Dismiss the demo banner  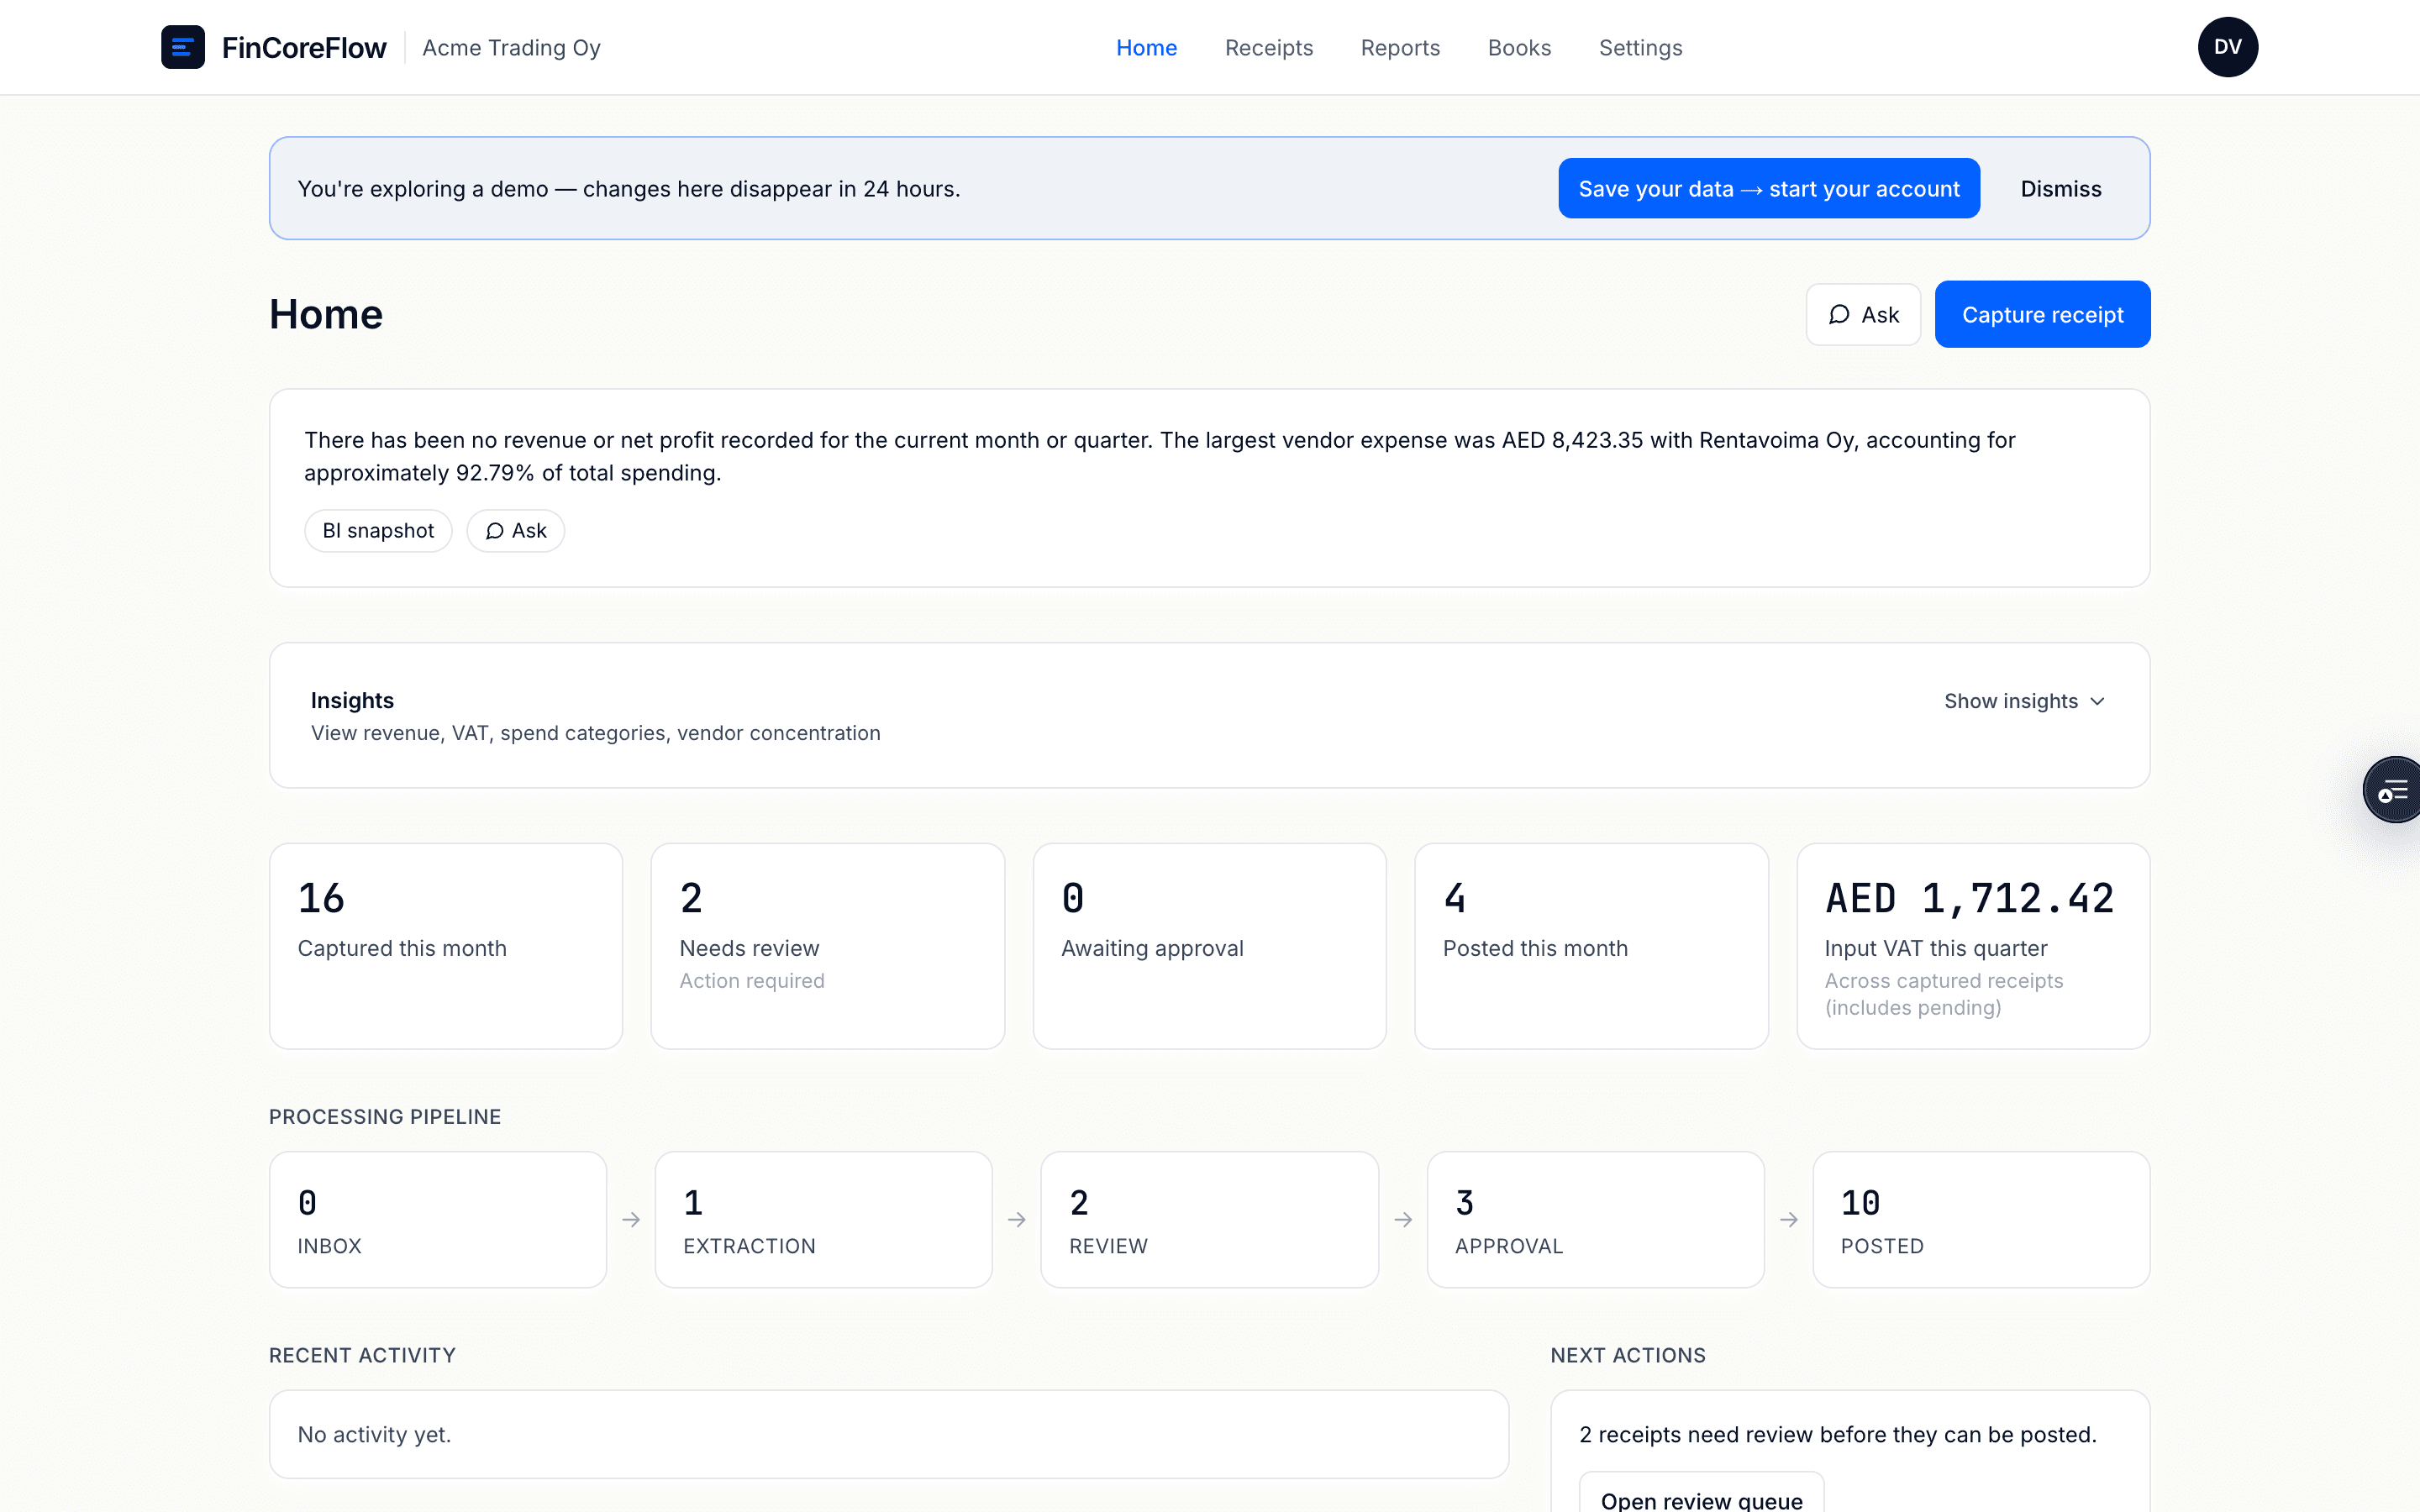(2060, 189)
